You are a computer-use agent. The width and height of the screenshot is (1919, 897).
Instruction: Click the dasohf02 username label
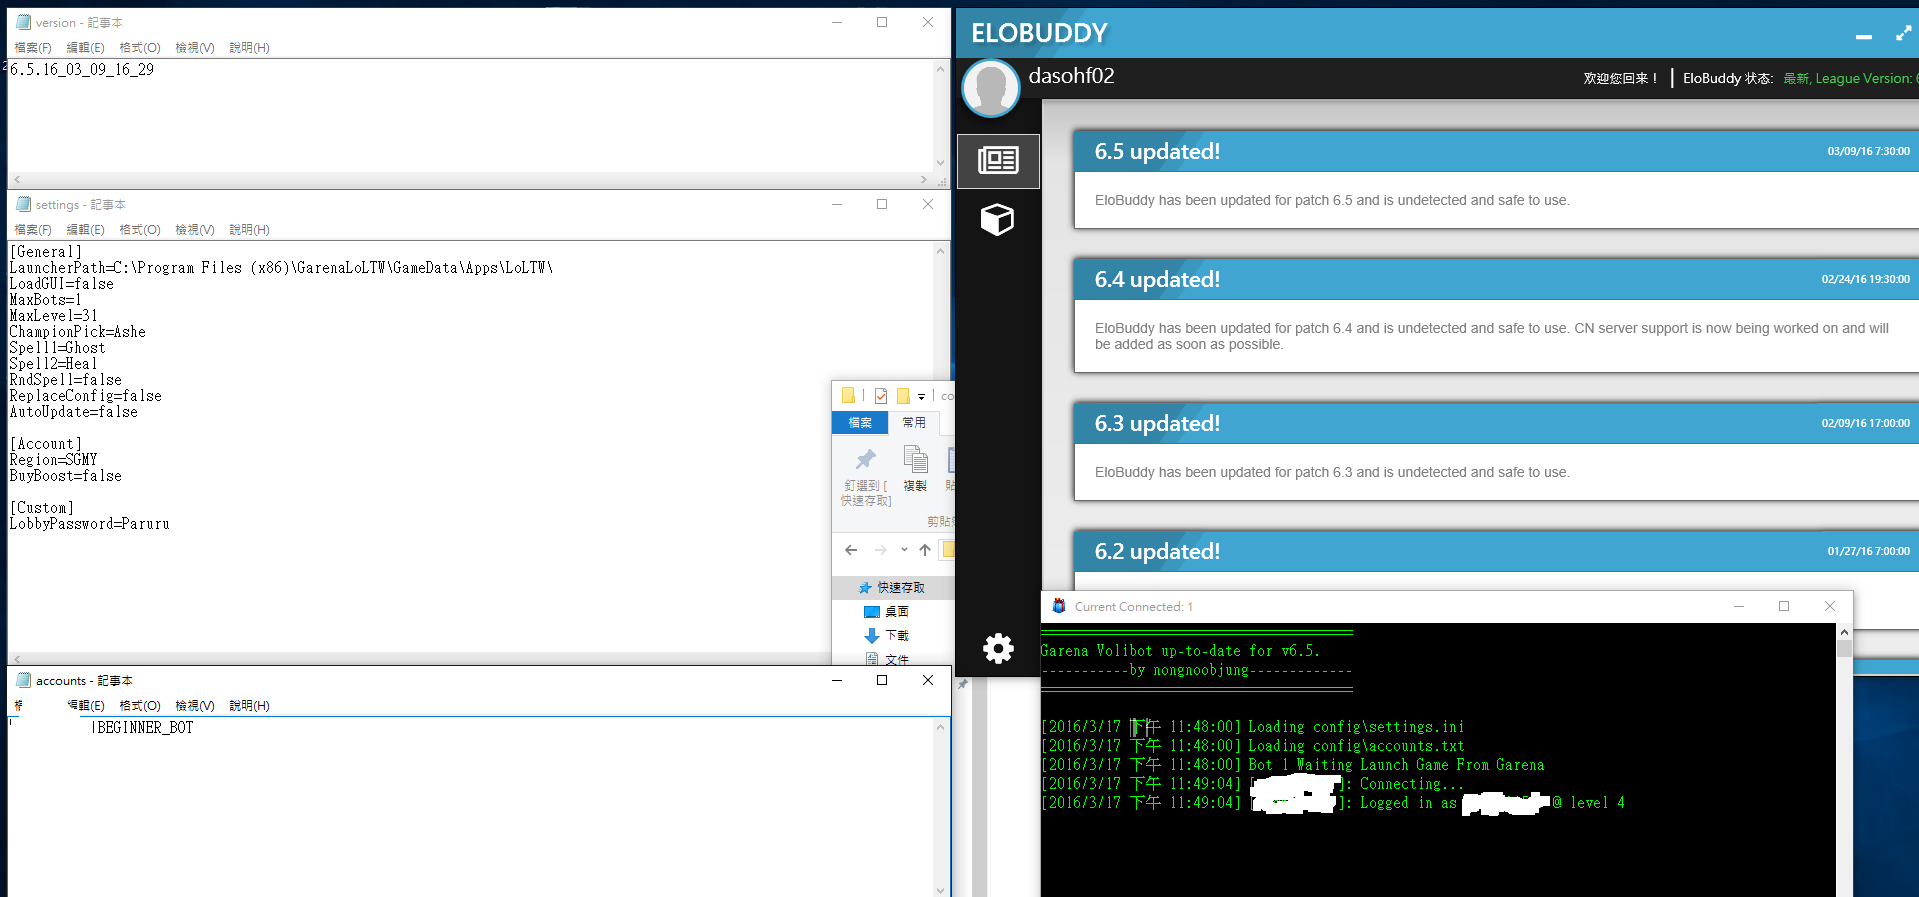[1071, 76]
